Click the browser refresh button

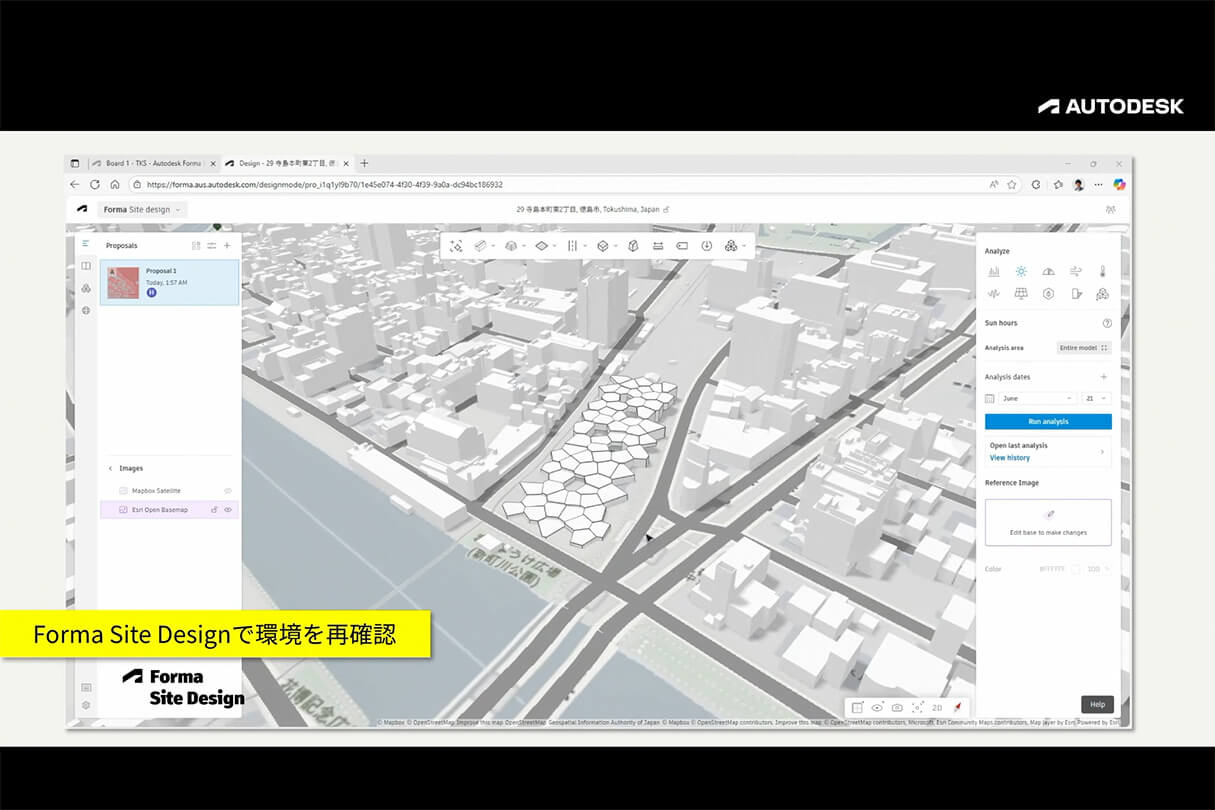(95, 184)
